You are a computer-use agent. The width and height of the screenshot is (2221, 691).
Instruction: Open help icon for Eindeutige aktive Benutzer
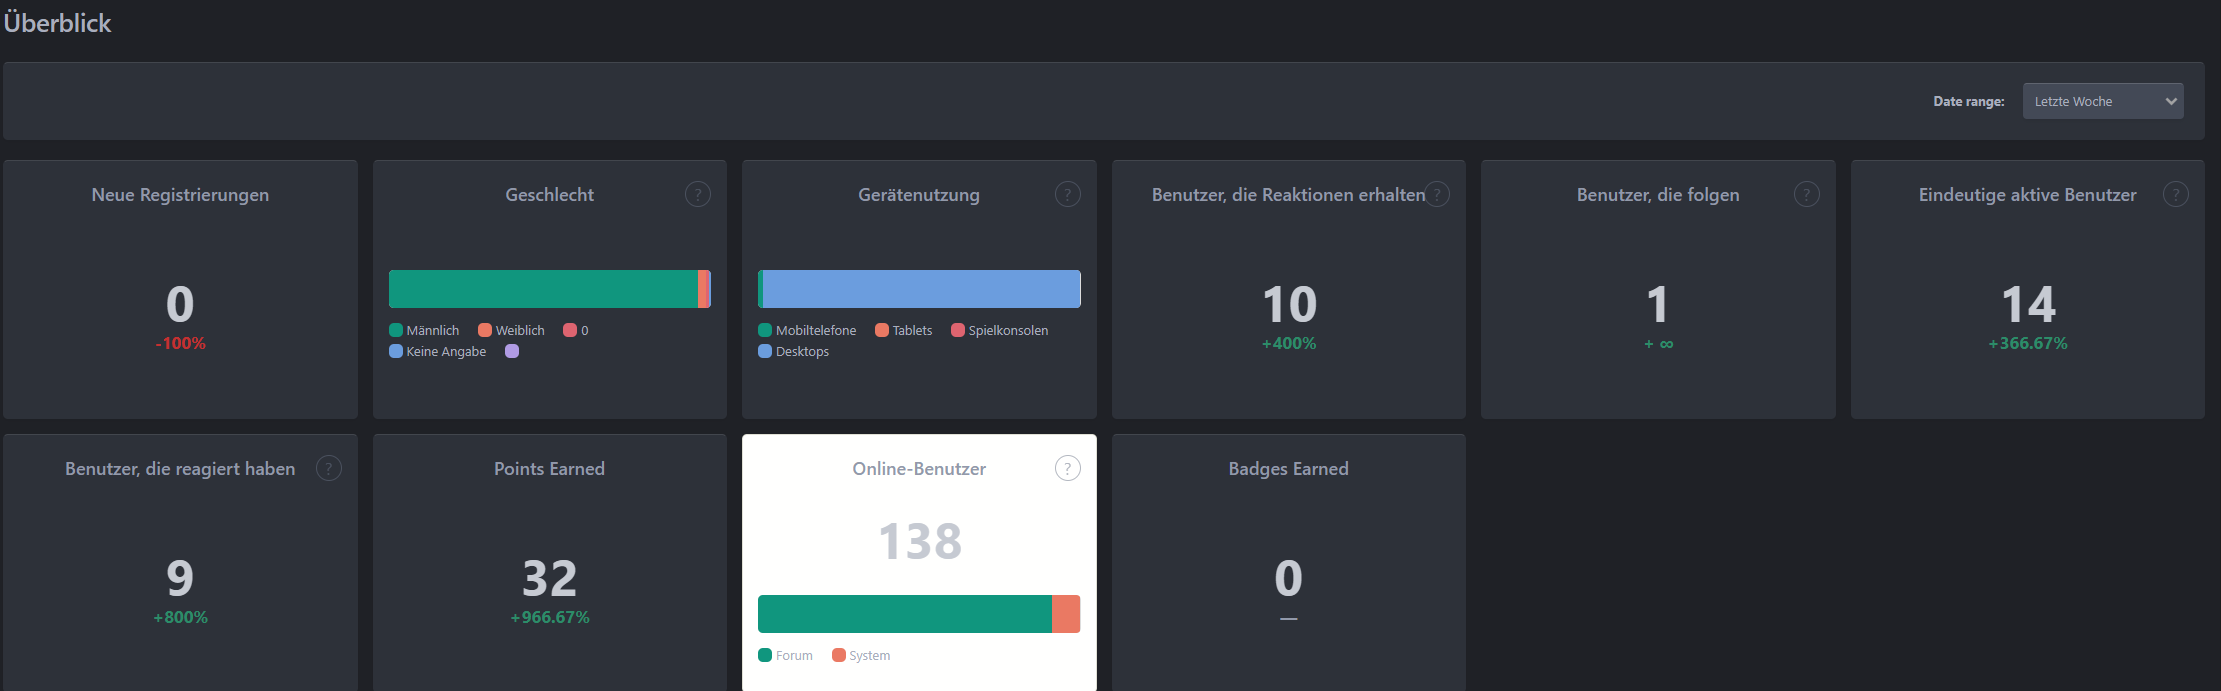tap(2176, 194)
